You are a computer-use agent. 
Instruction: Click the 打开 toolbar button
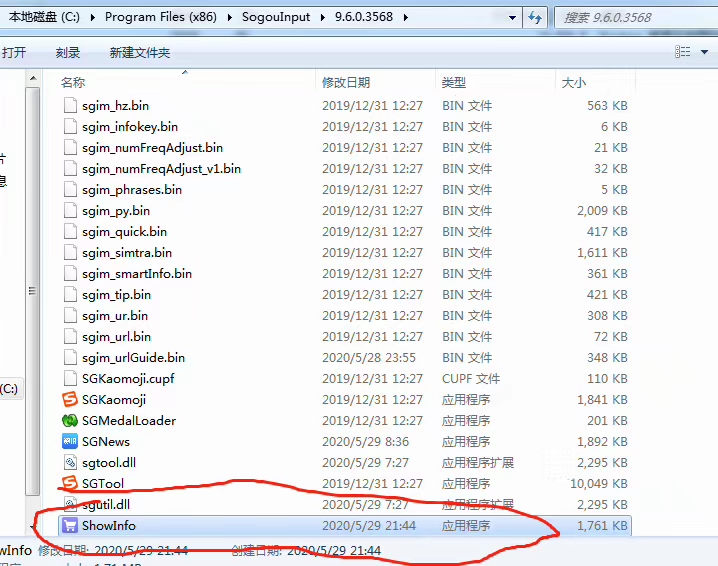(14, 52)
